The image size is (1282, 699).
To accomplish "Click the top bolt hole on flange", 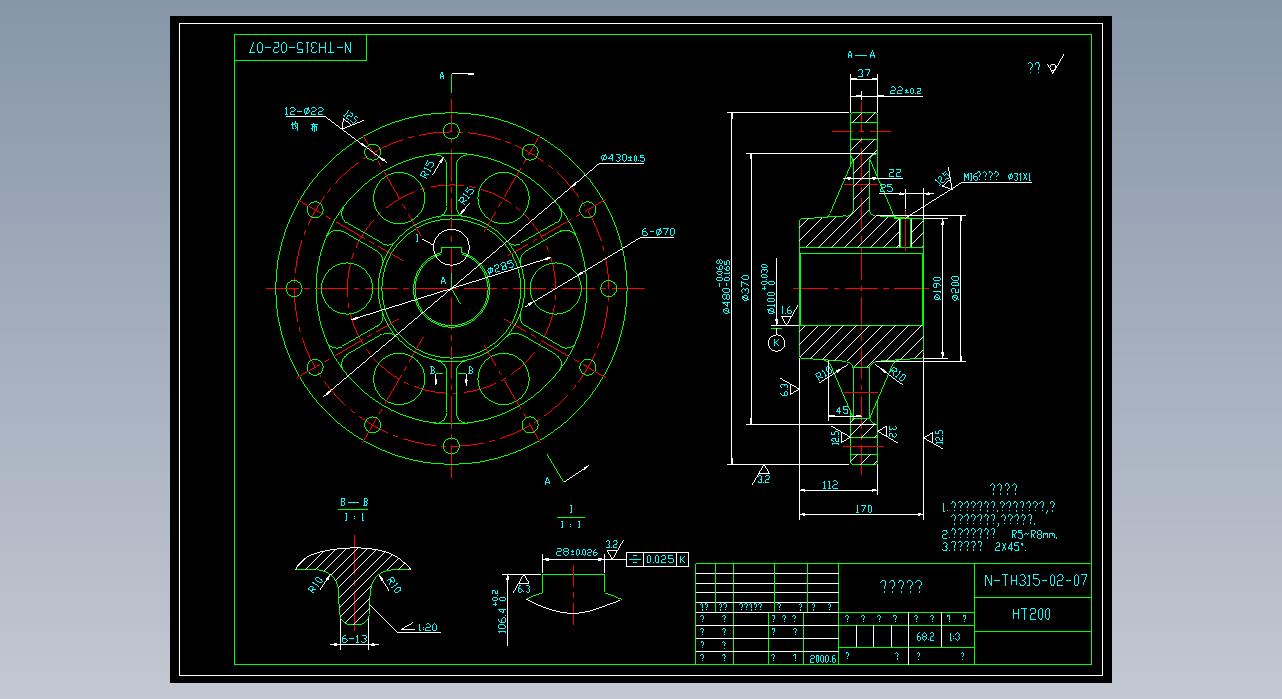I will 452,130.
